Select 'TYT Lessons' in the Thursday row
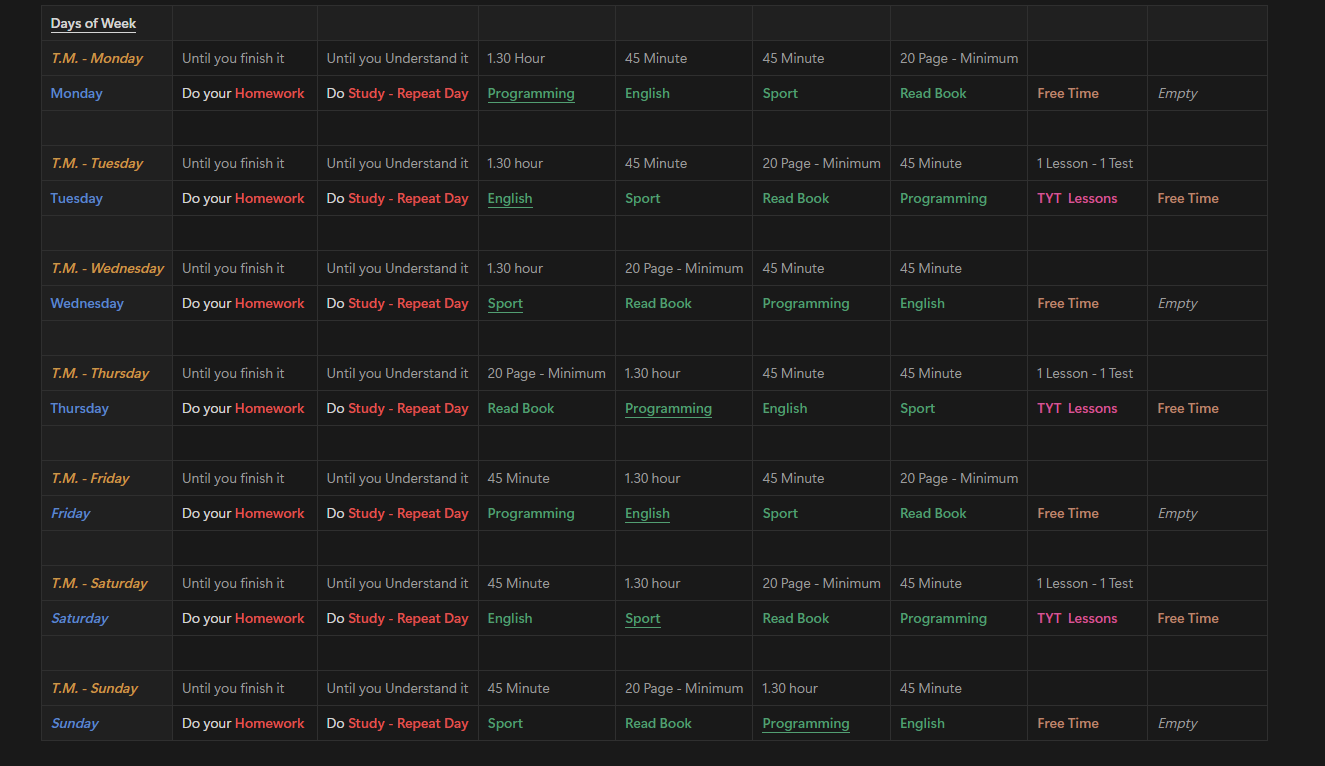This screenshot has width=1325, height=766. click(x=1077, y=408)
